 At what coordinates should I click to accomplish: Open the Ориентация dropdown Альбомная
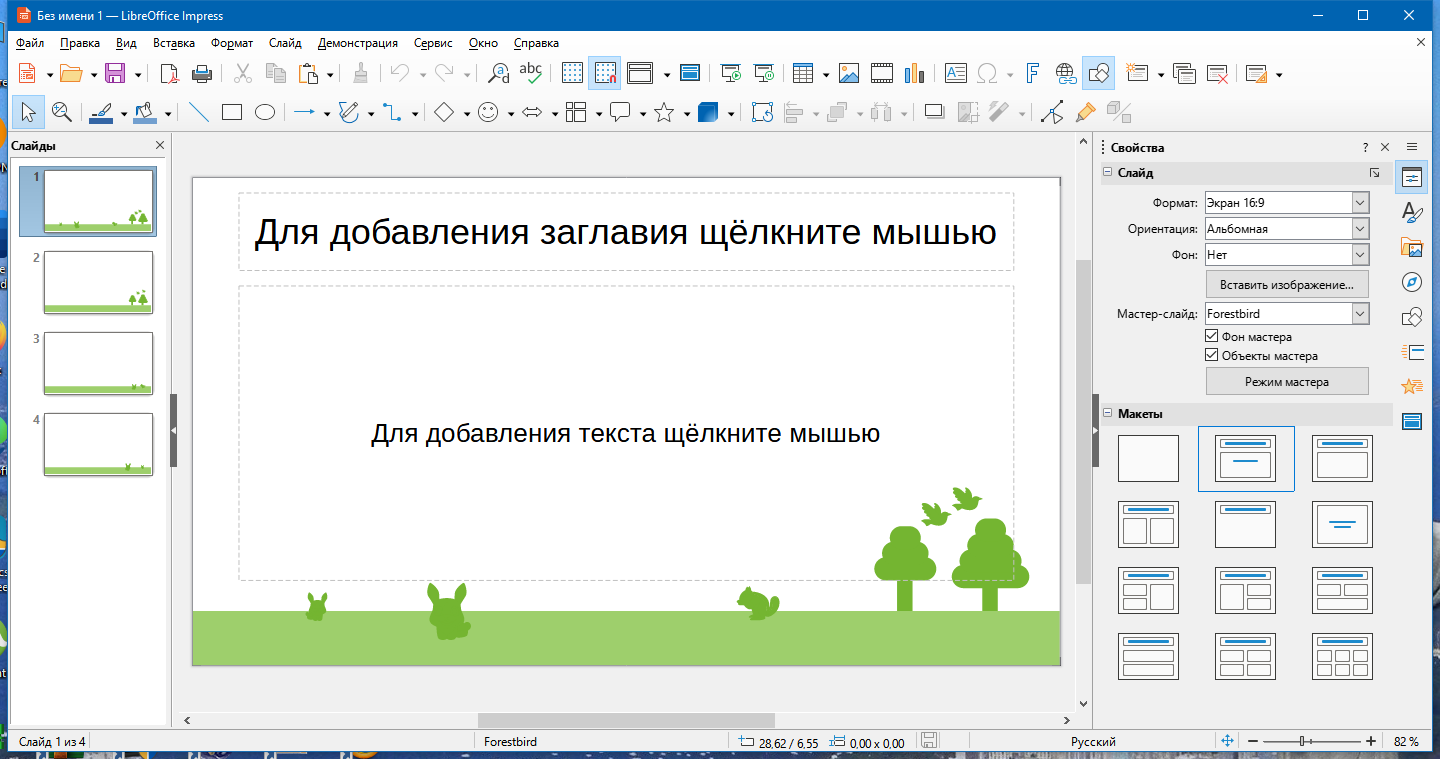pos(1286,228)
